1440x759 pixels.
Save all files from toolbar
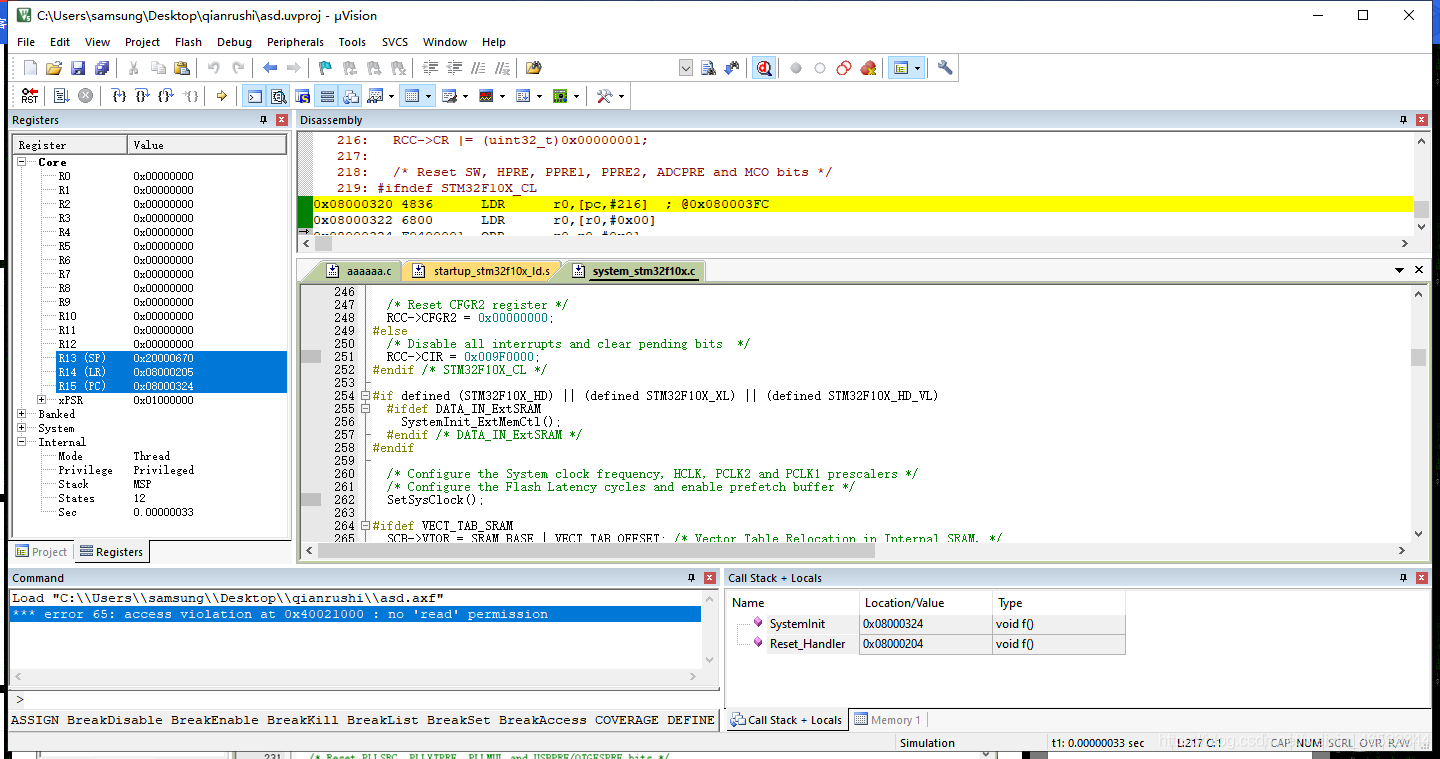pyautogui.click(x=102, y=68)
